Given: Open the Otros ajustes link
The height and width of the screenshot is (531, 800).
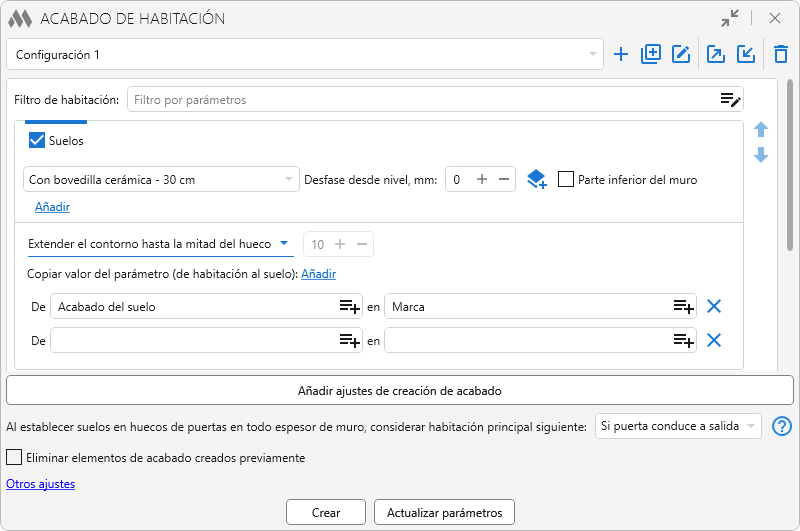Looking at the screenshot, I should (40, 484).
